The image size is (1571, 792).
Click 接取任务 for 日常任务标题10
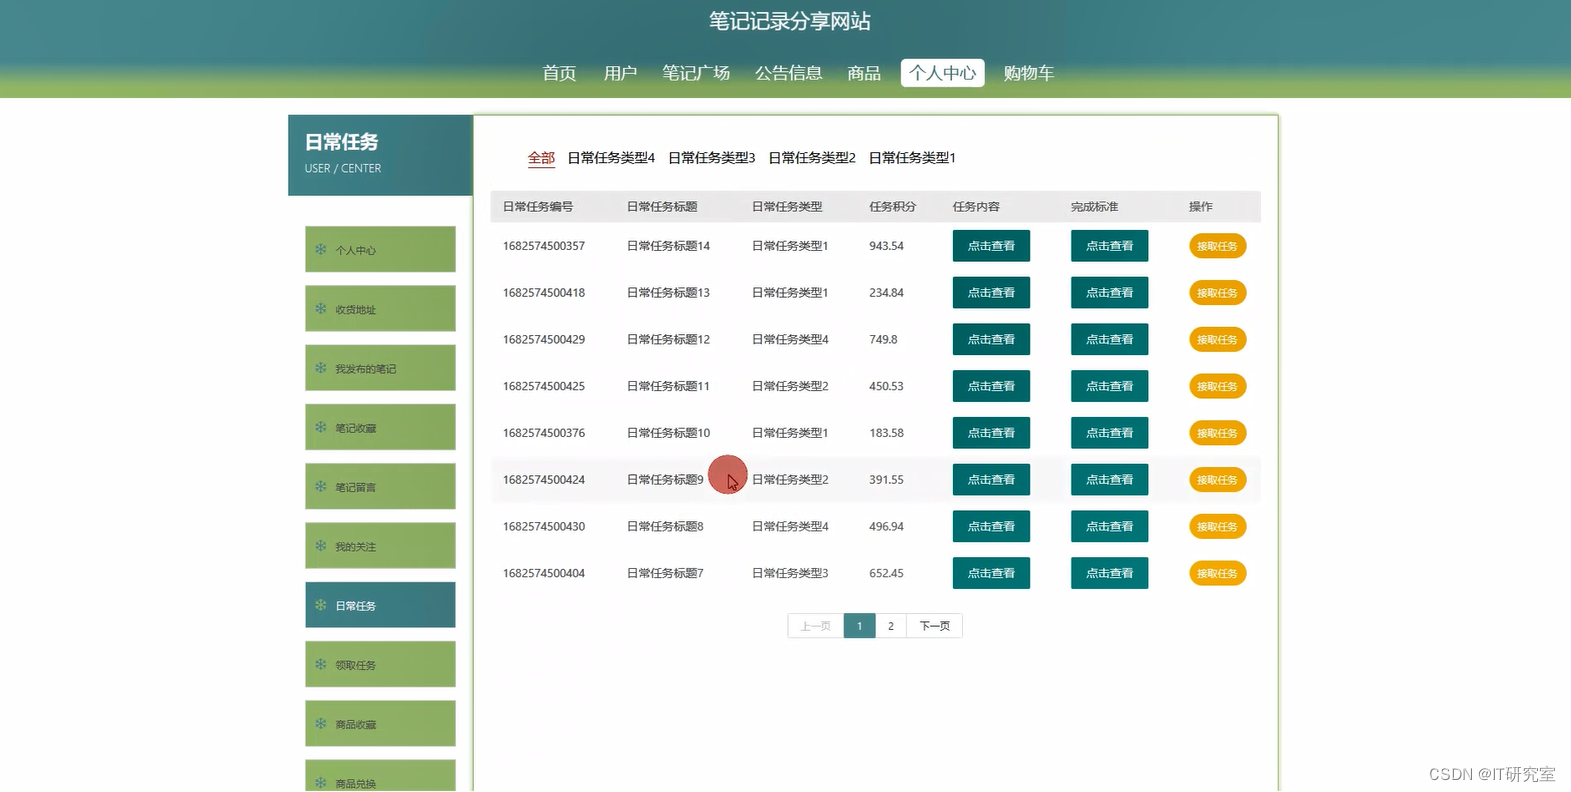pos(1217,433)
